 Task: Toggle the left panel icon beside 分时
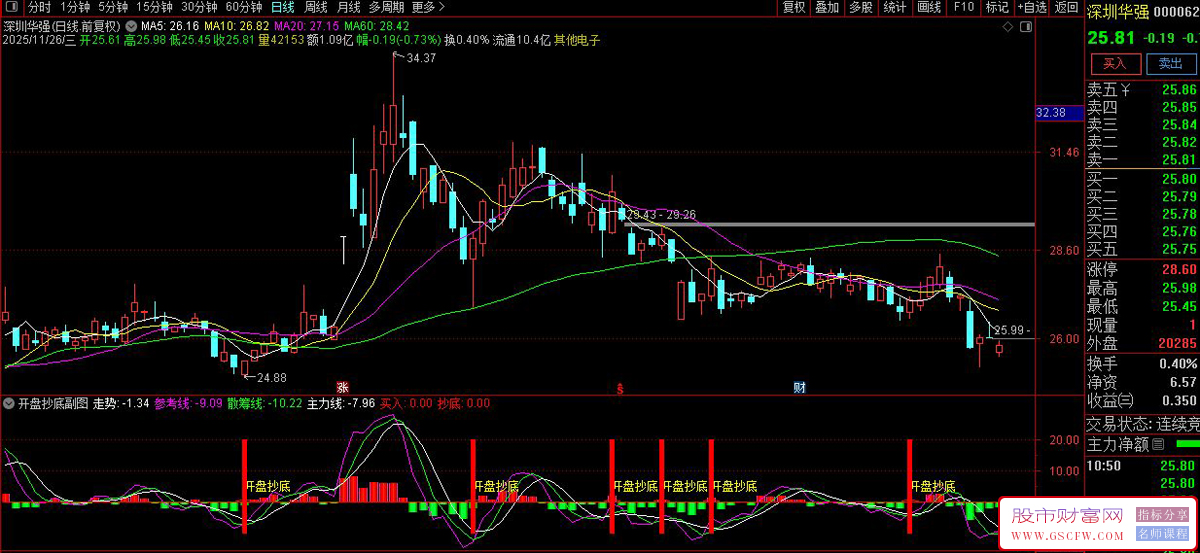pyautogui.click(x=14, y=7)
